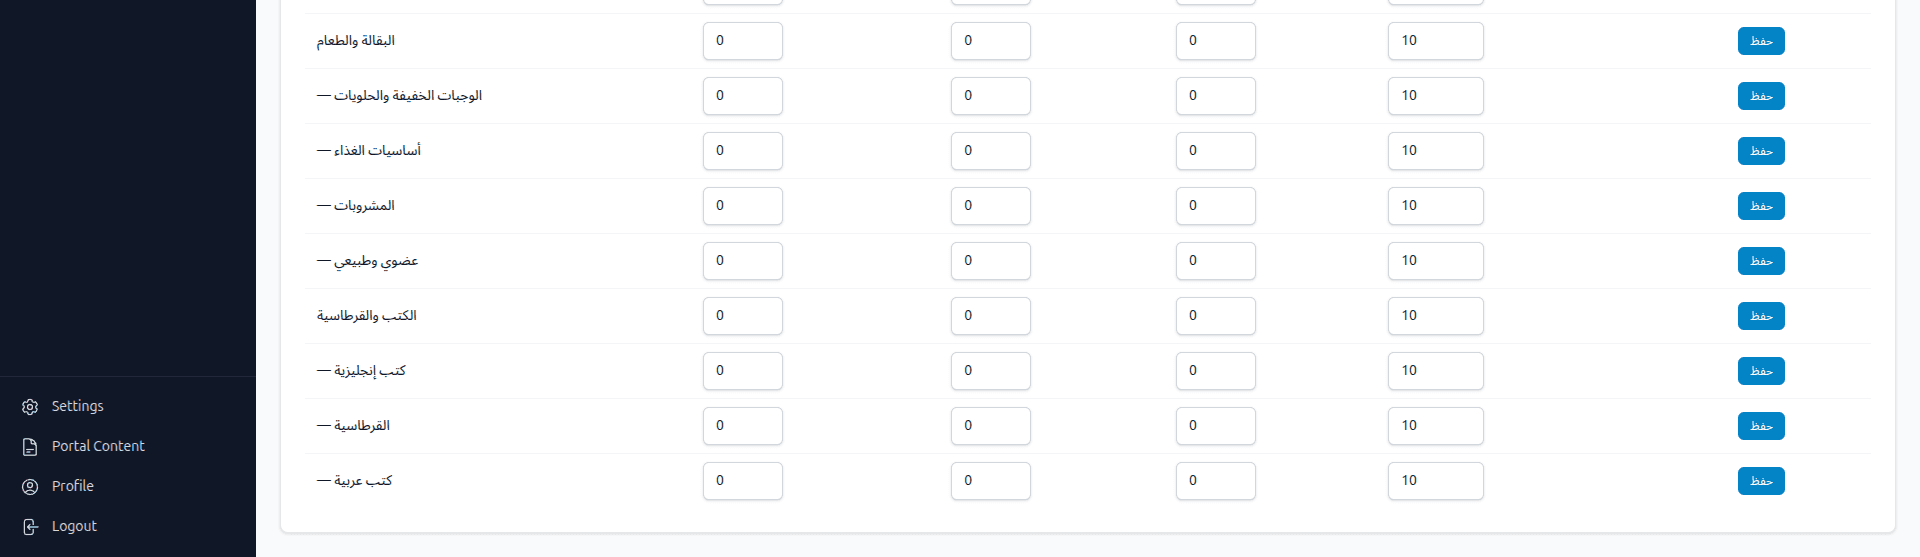Image resolution: width=1920 pixels, height=557 pixels.
Task: Click حفظ for the كتب عربية row
Action: point(1761,481)
